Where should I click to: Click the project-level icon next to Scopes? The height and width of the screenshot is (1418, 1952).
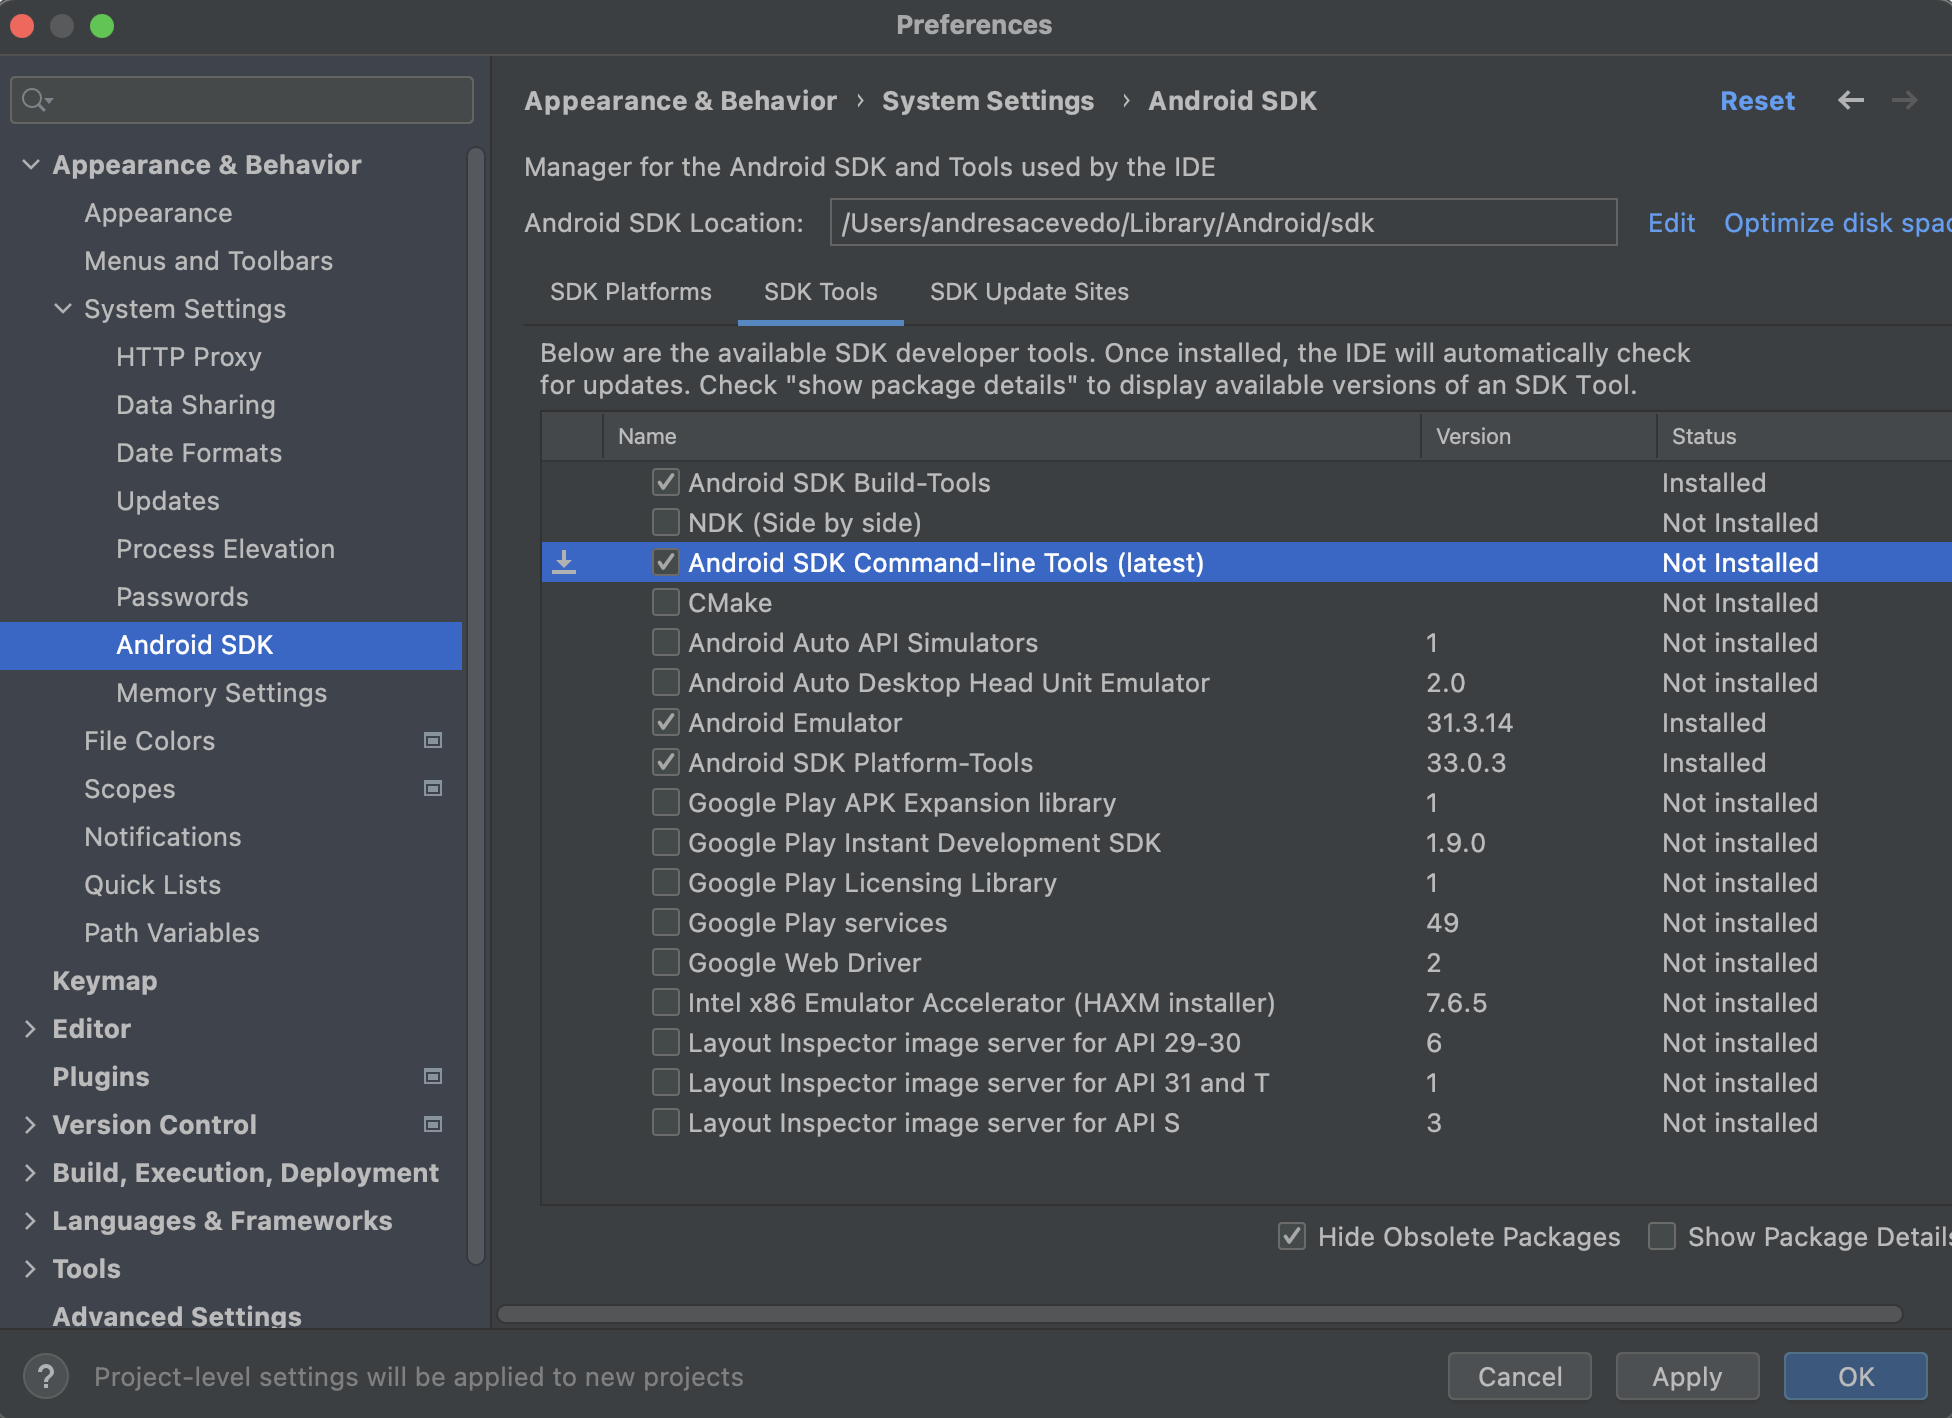point(433,788)
